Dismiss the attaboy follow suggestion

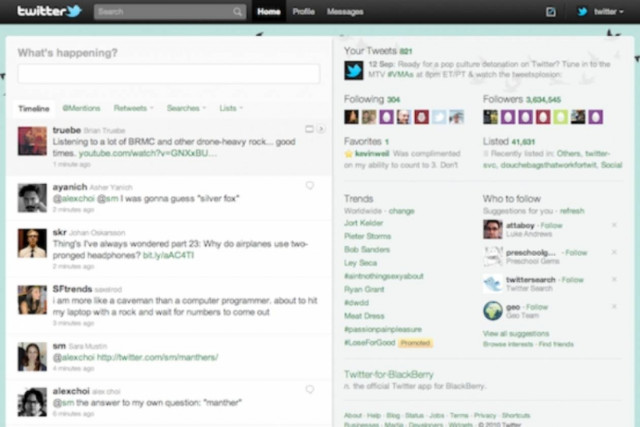tap(614, 225)
